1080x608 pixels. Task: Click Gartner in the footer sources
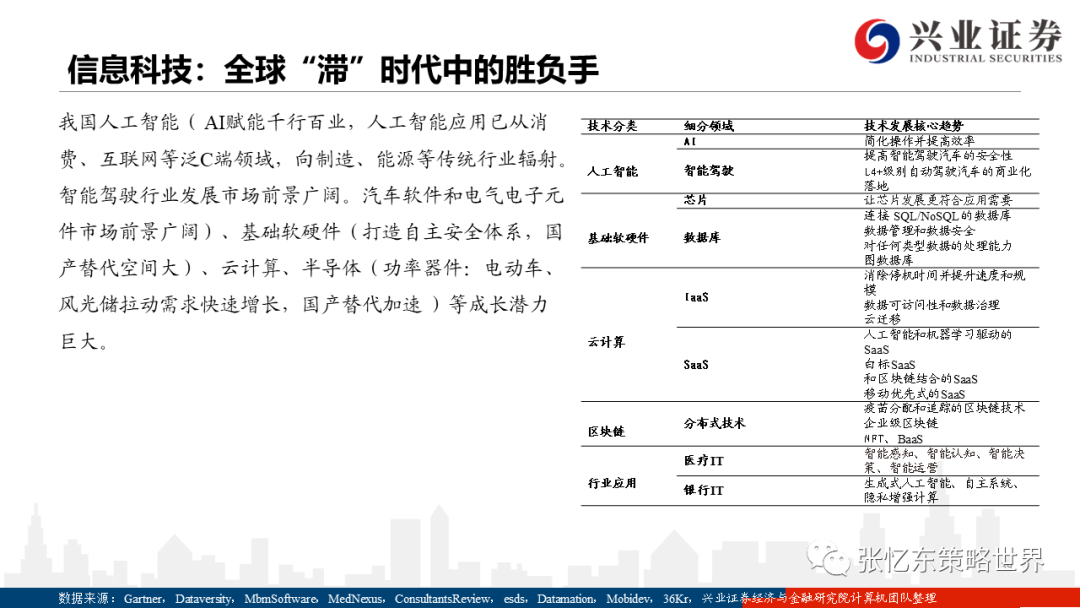pos(143,599)
